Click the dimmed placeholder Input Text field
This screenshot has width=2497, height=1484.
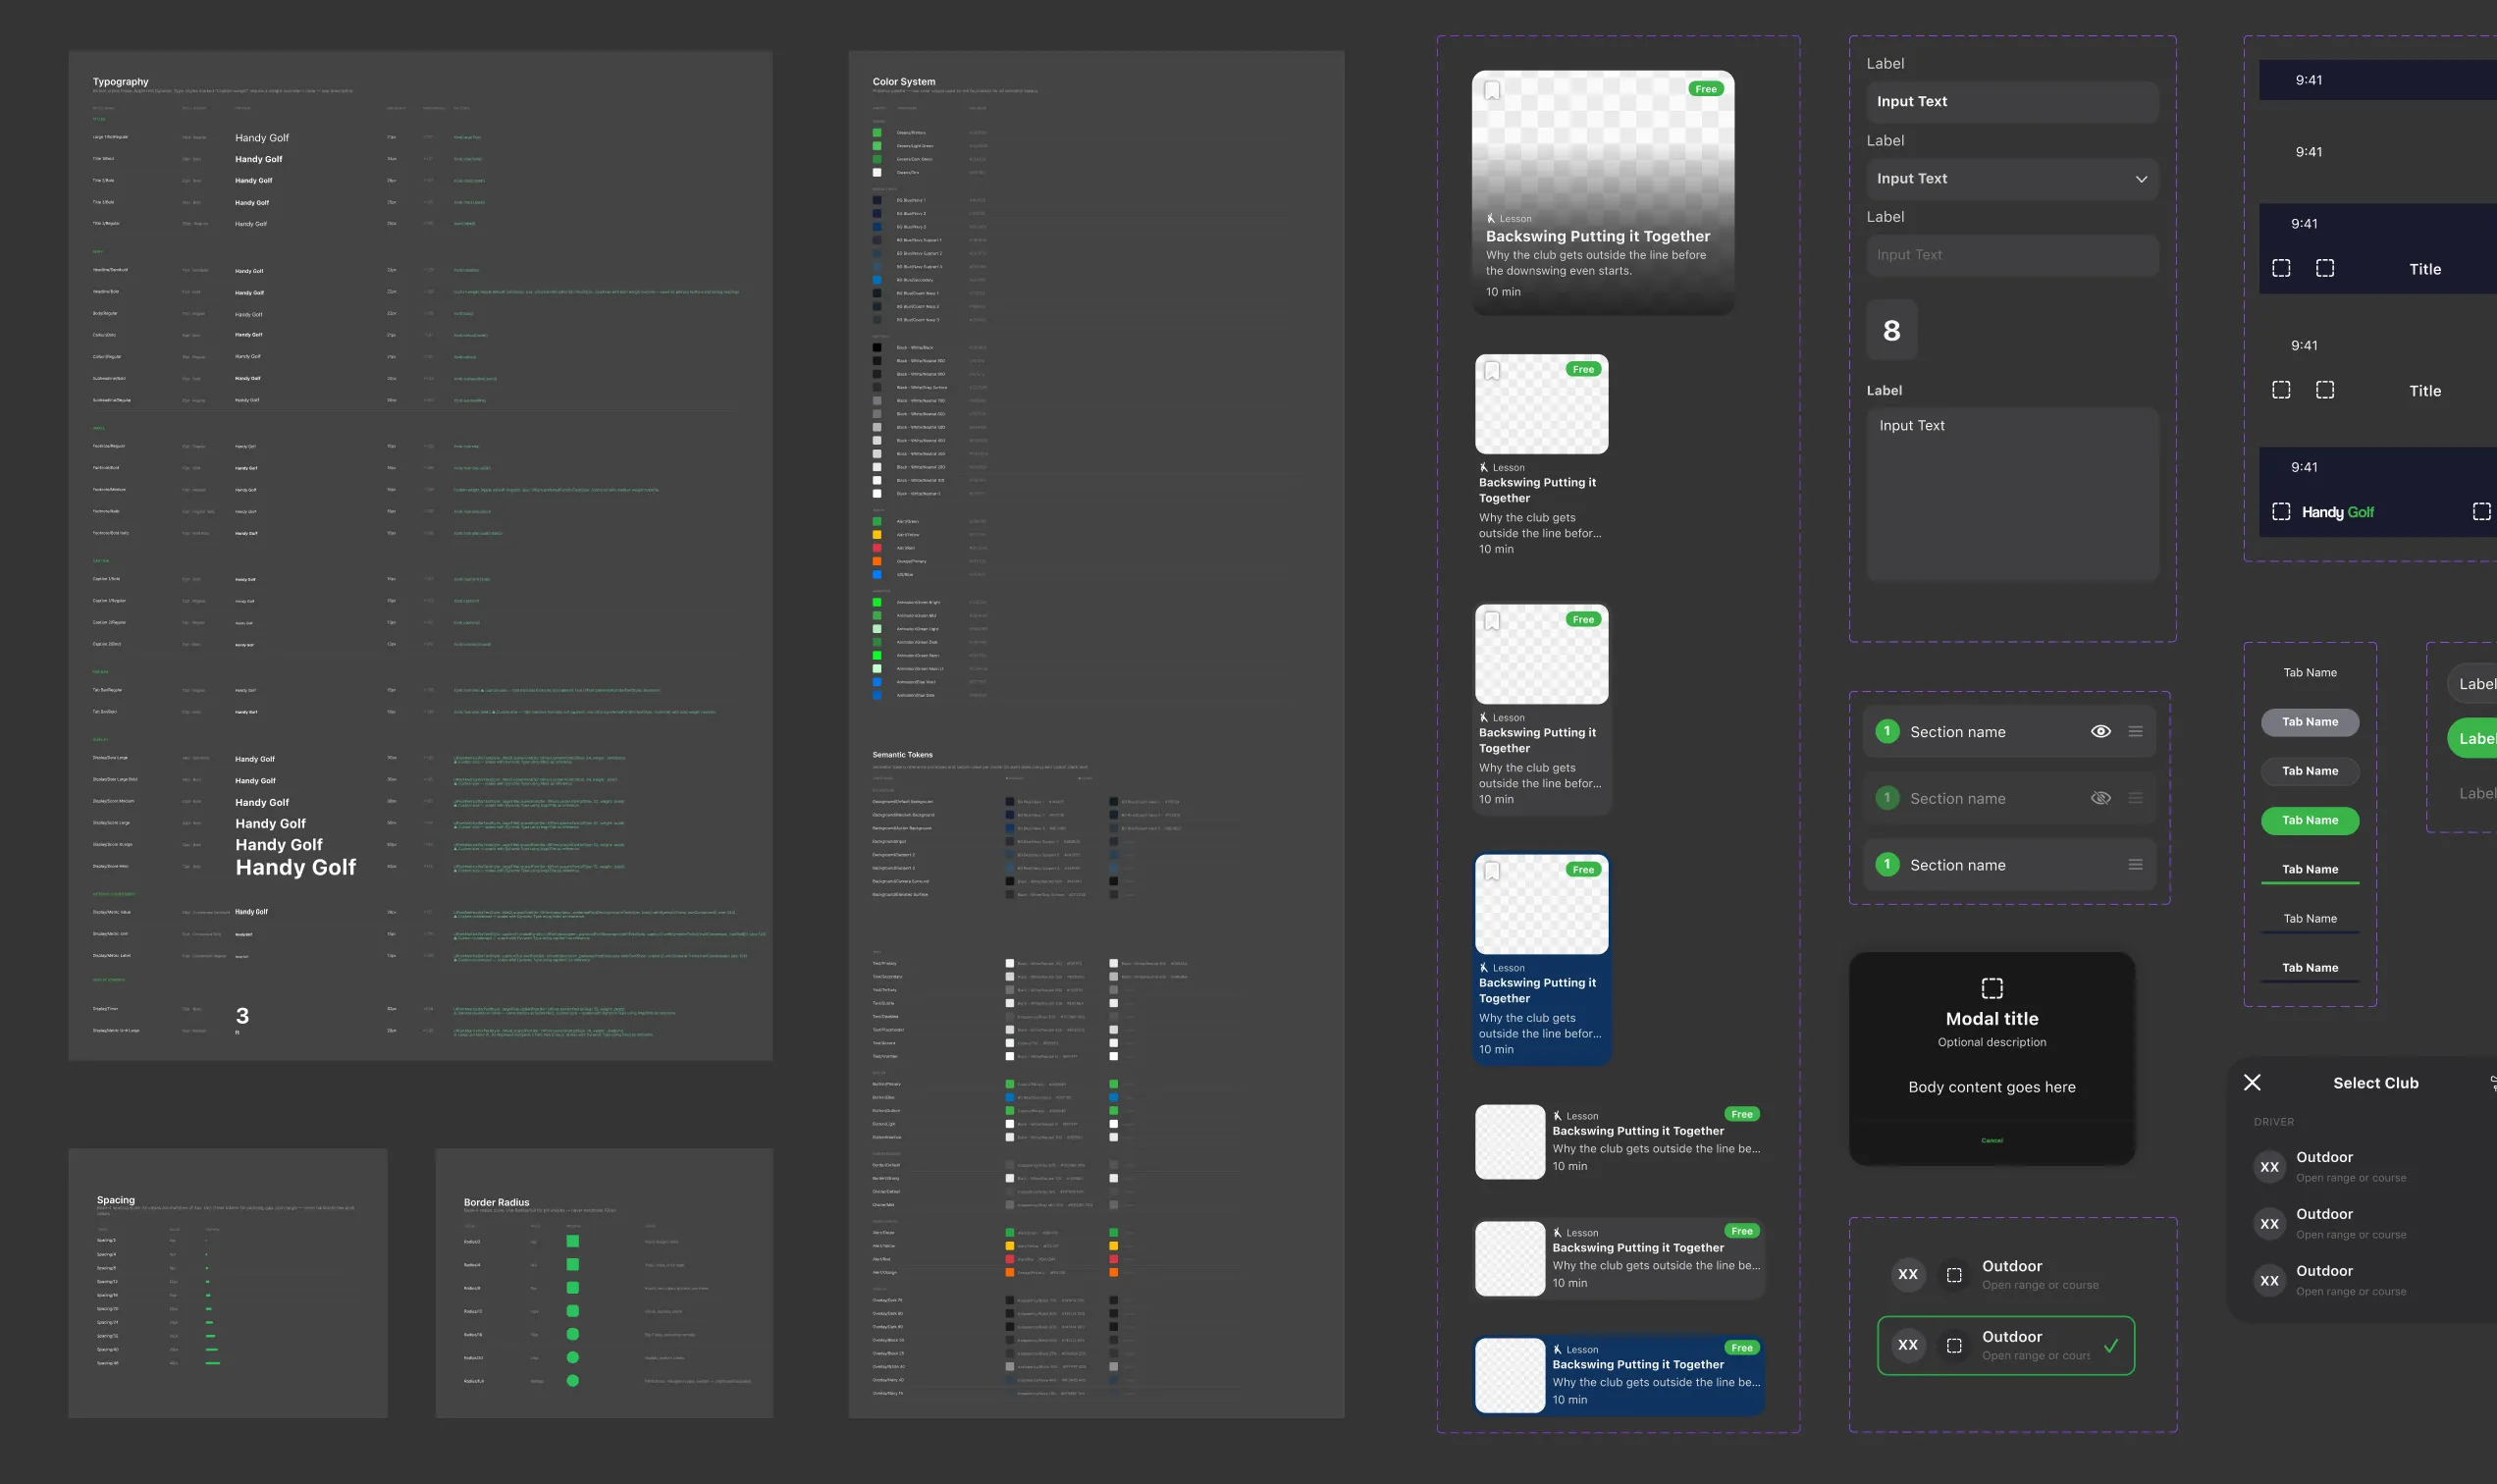click(x=2011, y=255)
